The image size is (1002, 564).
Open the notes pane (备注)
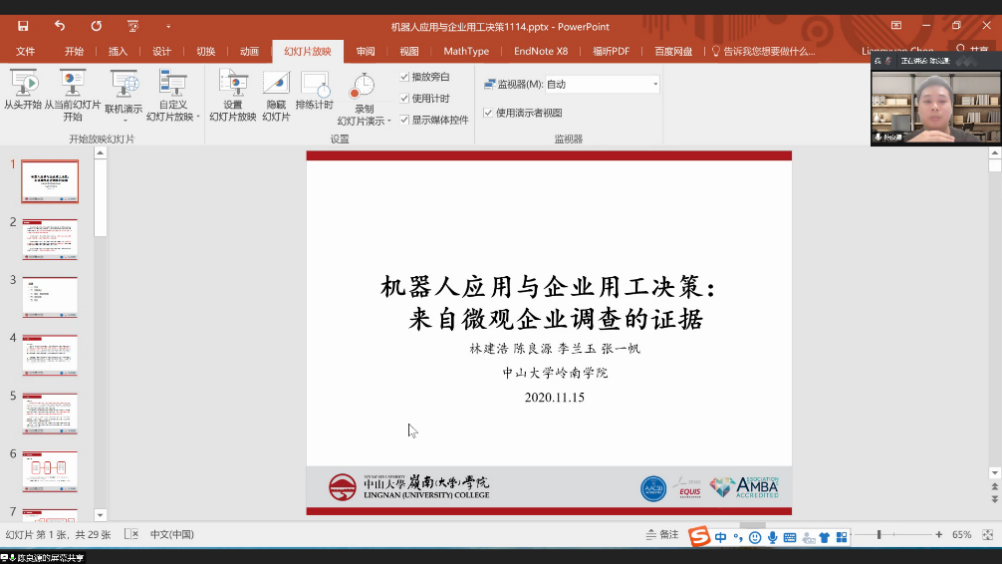[662, 535]
